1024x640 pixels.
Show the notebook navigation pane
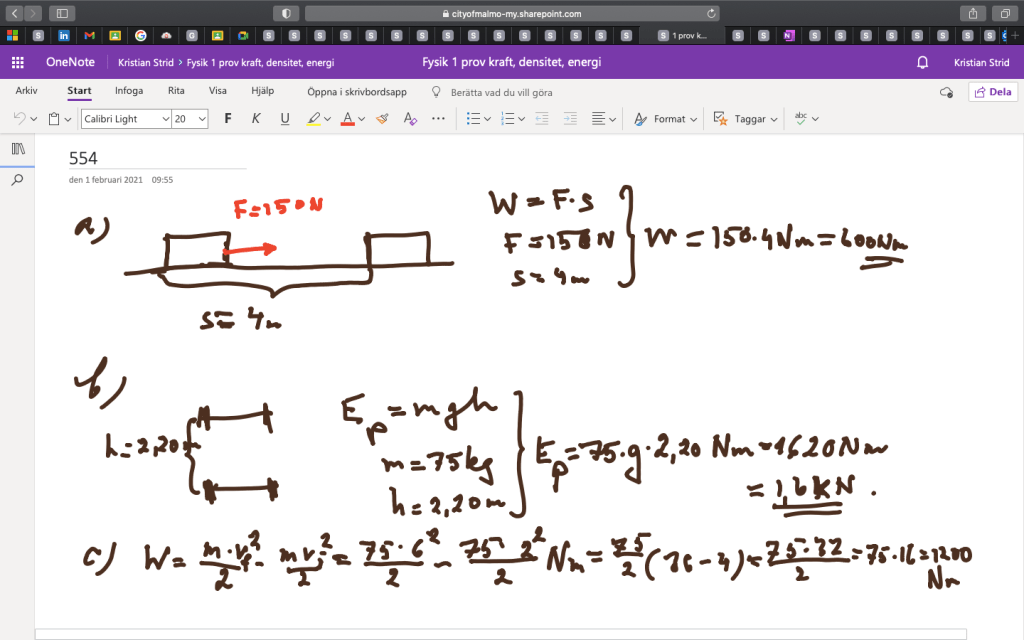(17, 149)
